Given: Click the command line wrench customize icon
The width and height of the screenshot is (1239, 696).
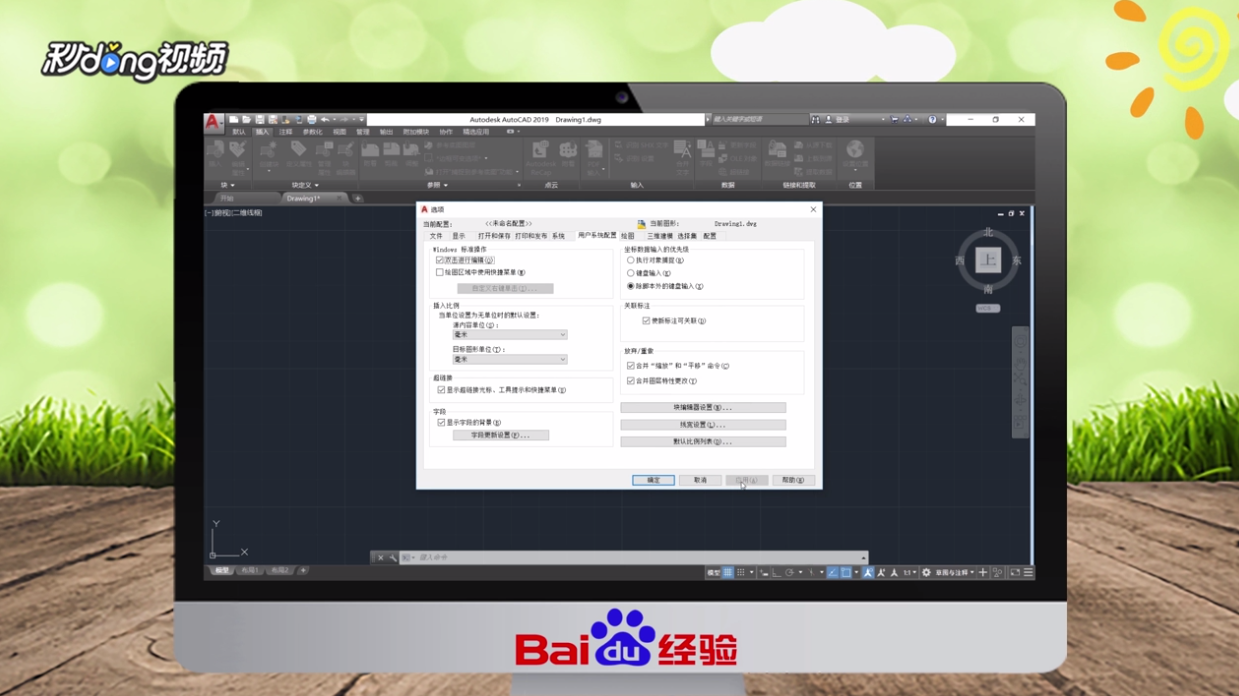Looking at the screenshot, I should (393, 558).
